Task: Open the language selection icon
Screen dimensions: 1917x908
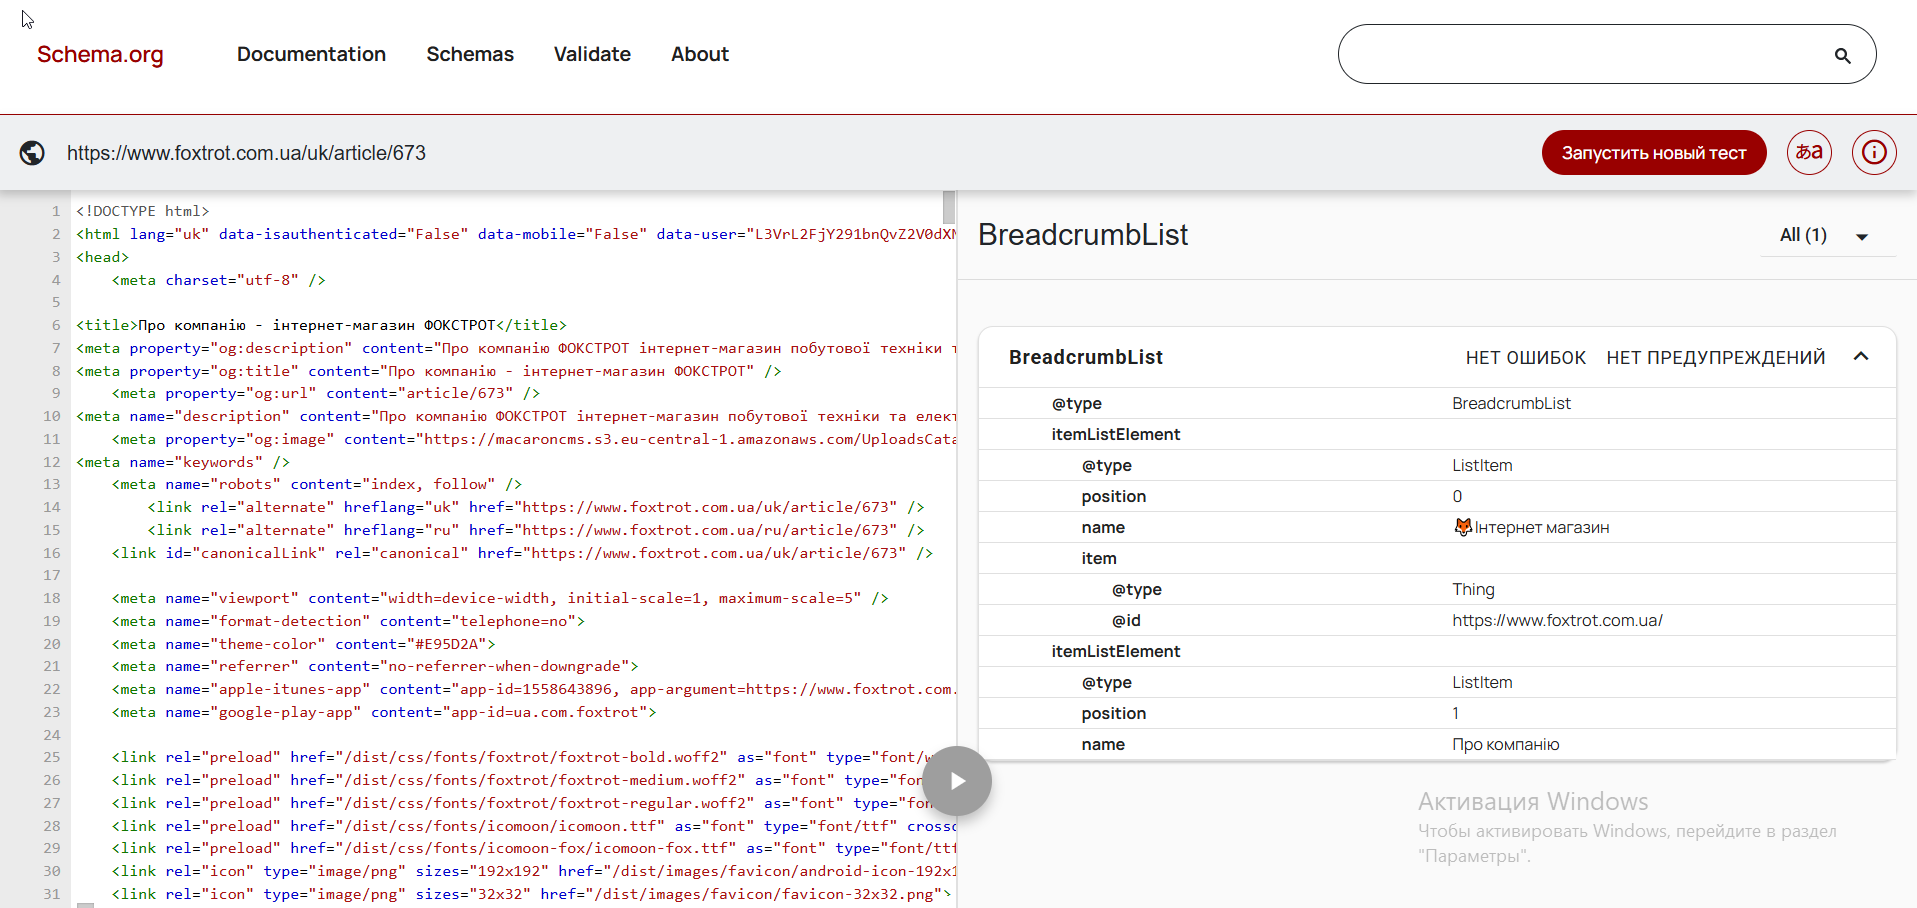Action: pyautogui.click(x=1809, y=153)
